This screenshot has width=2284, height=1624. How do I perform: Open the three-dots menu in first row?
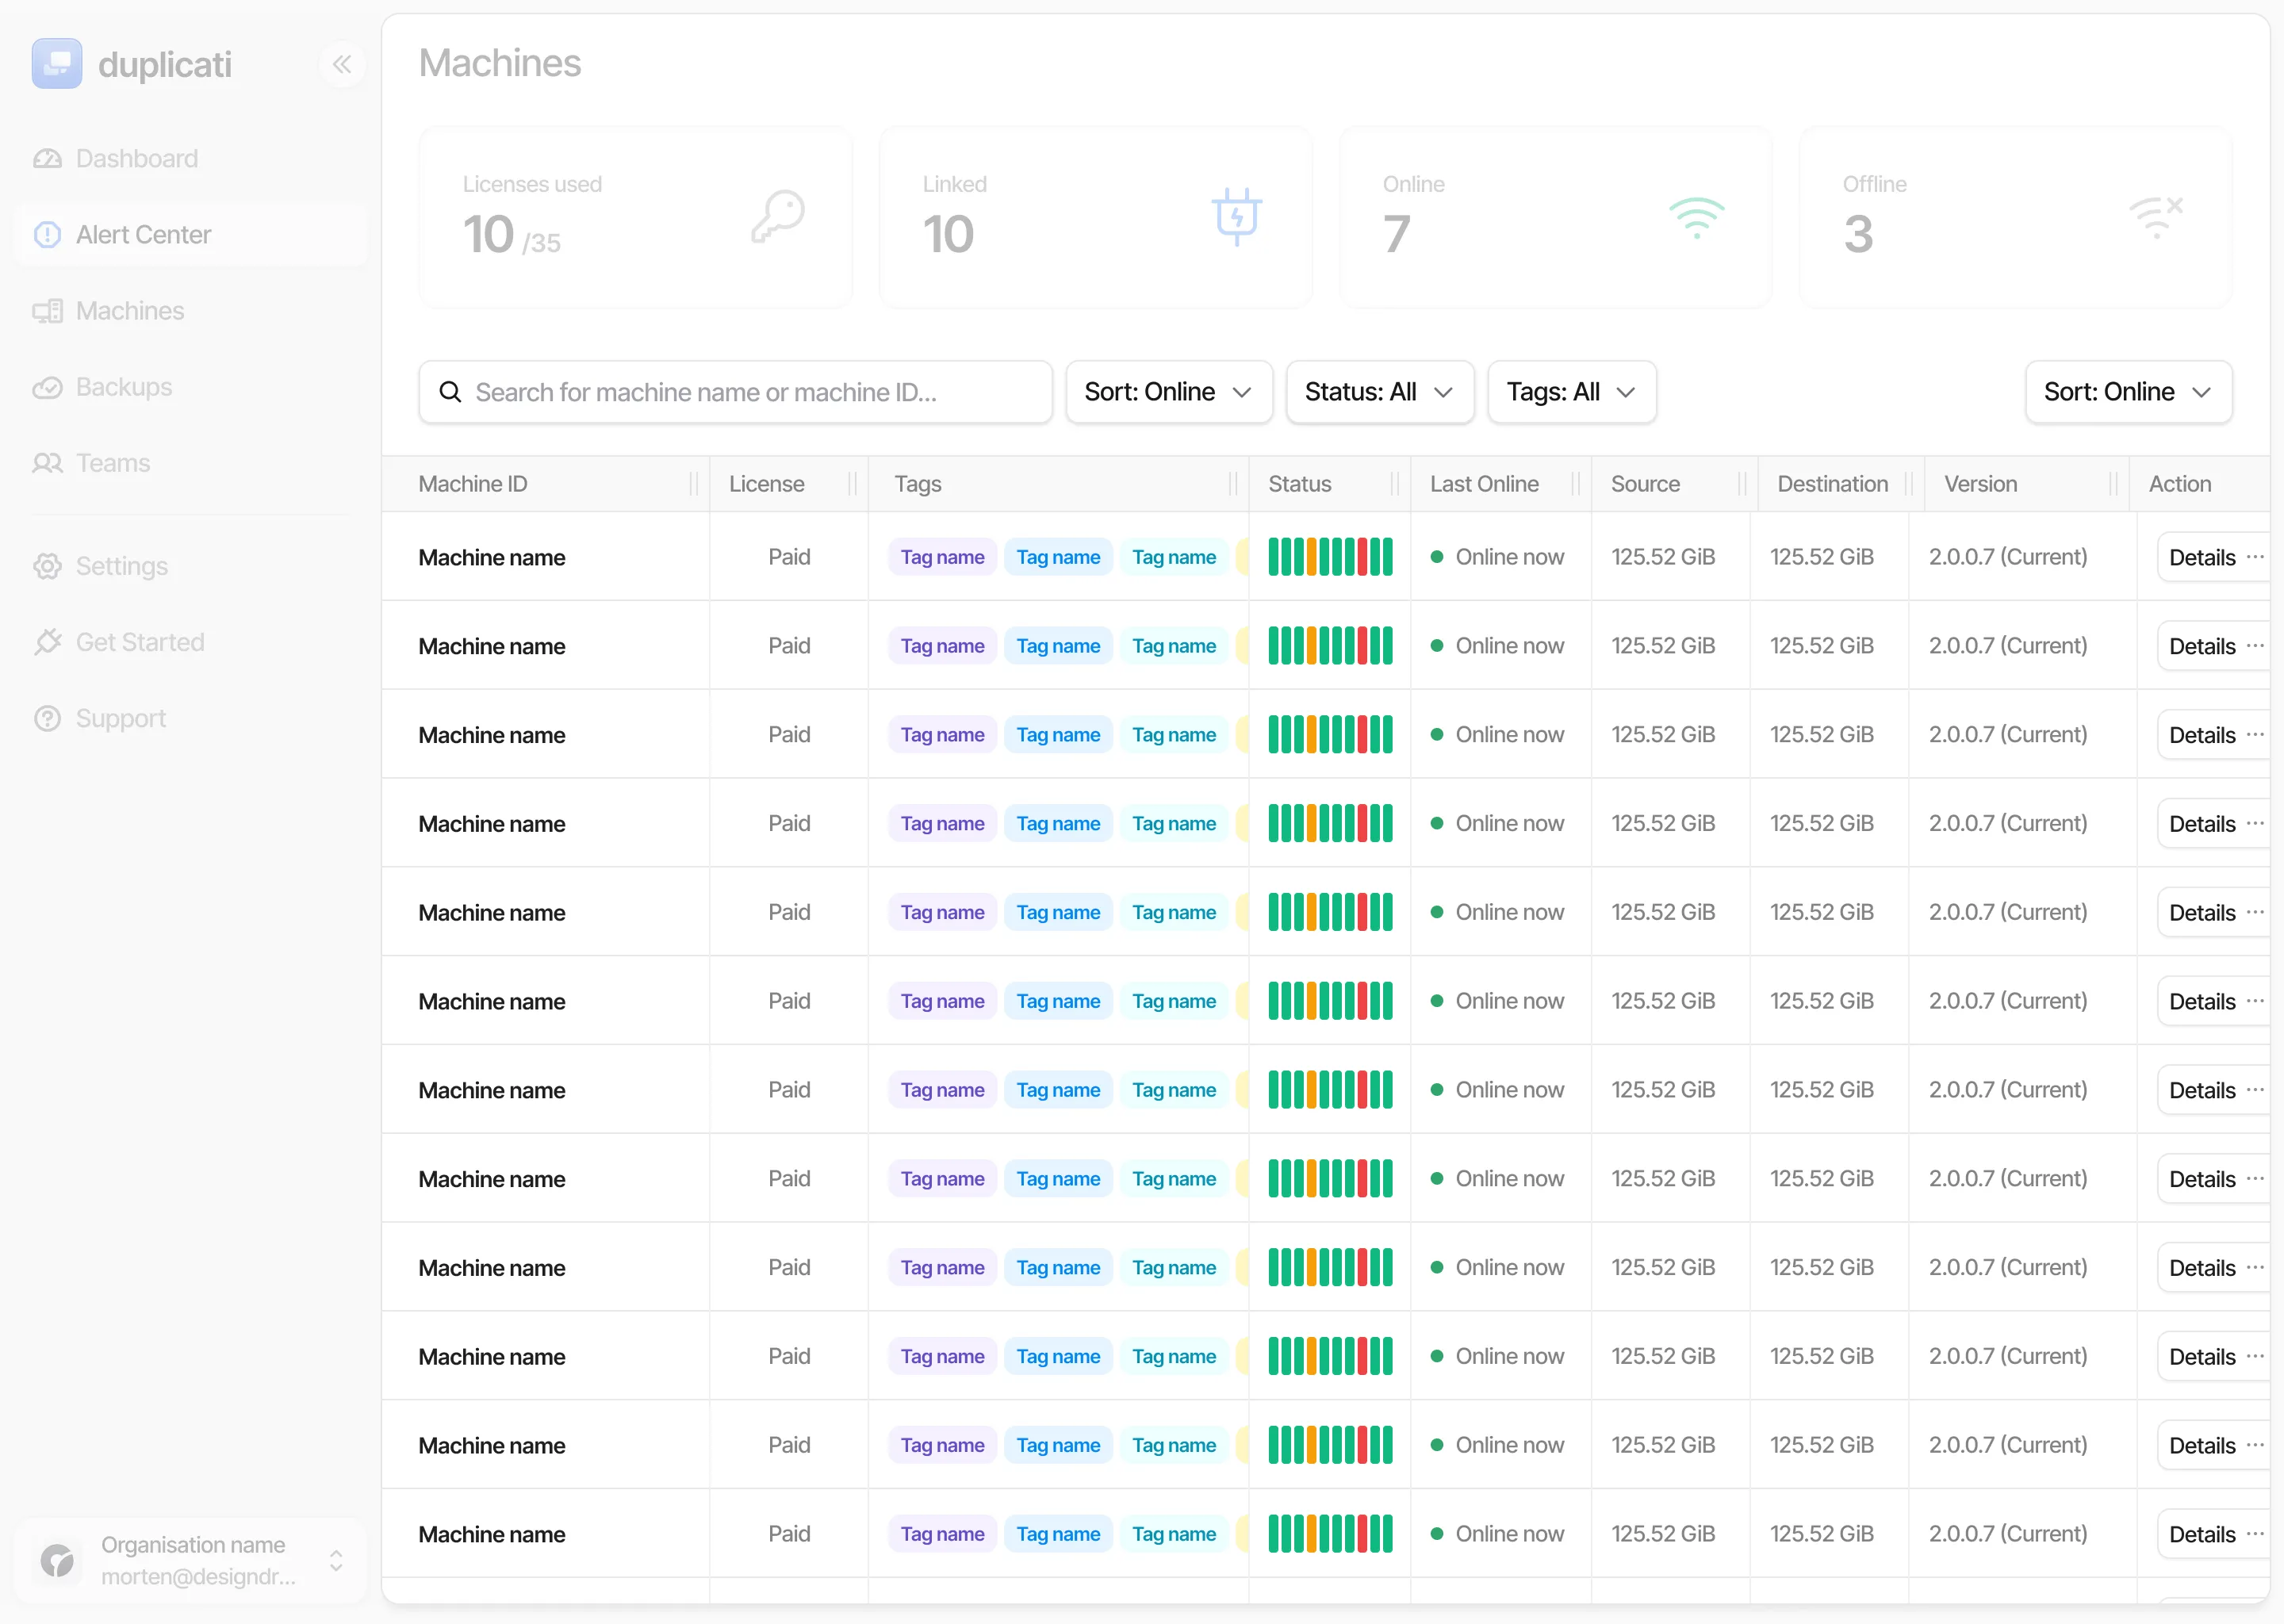[2255, 557]
